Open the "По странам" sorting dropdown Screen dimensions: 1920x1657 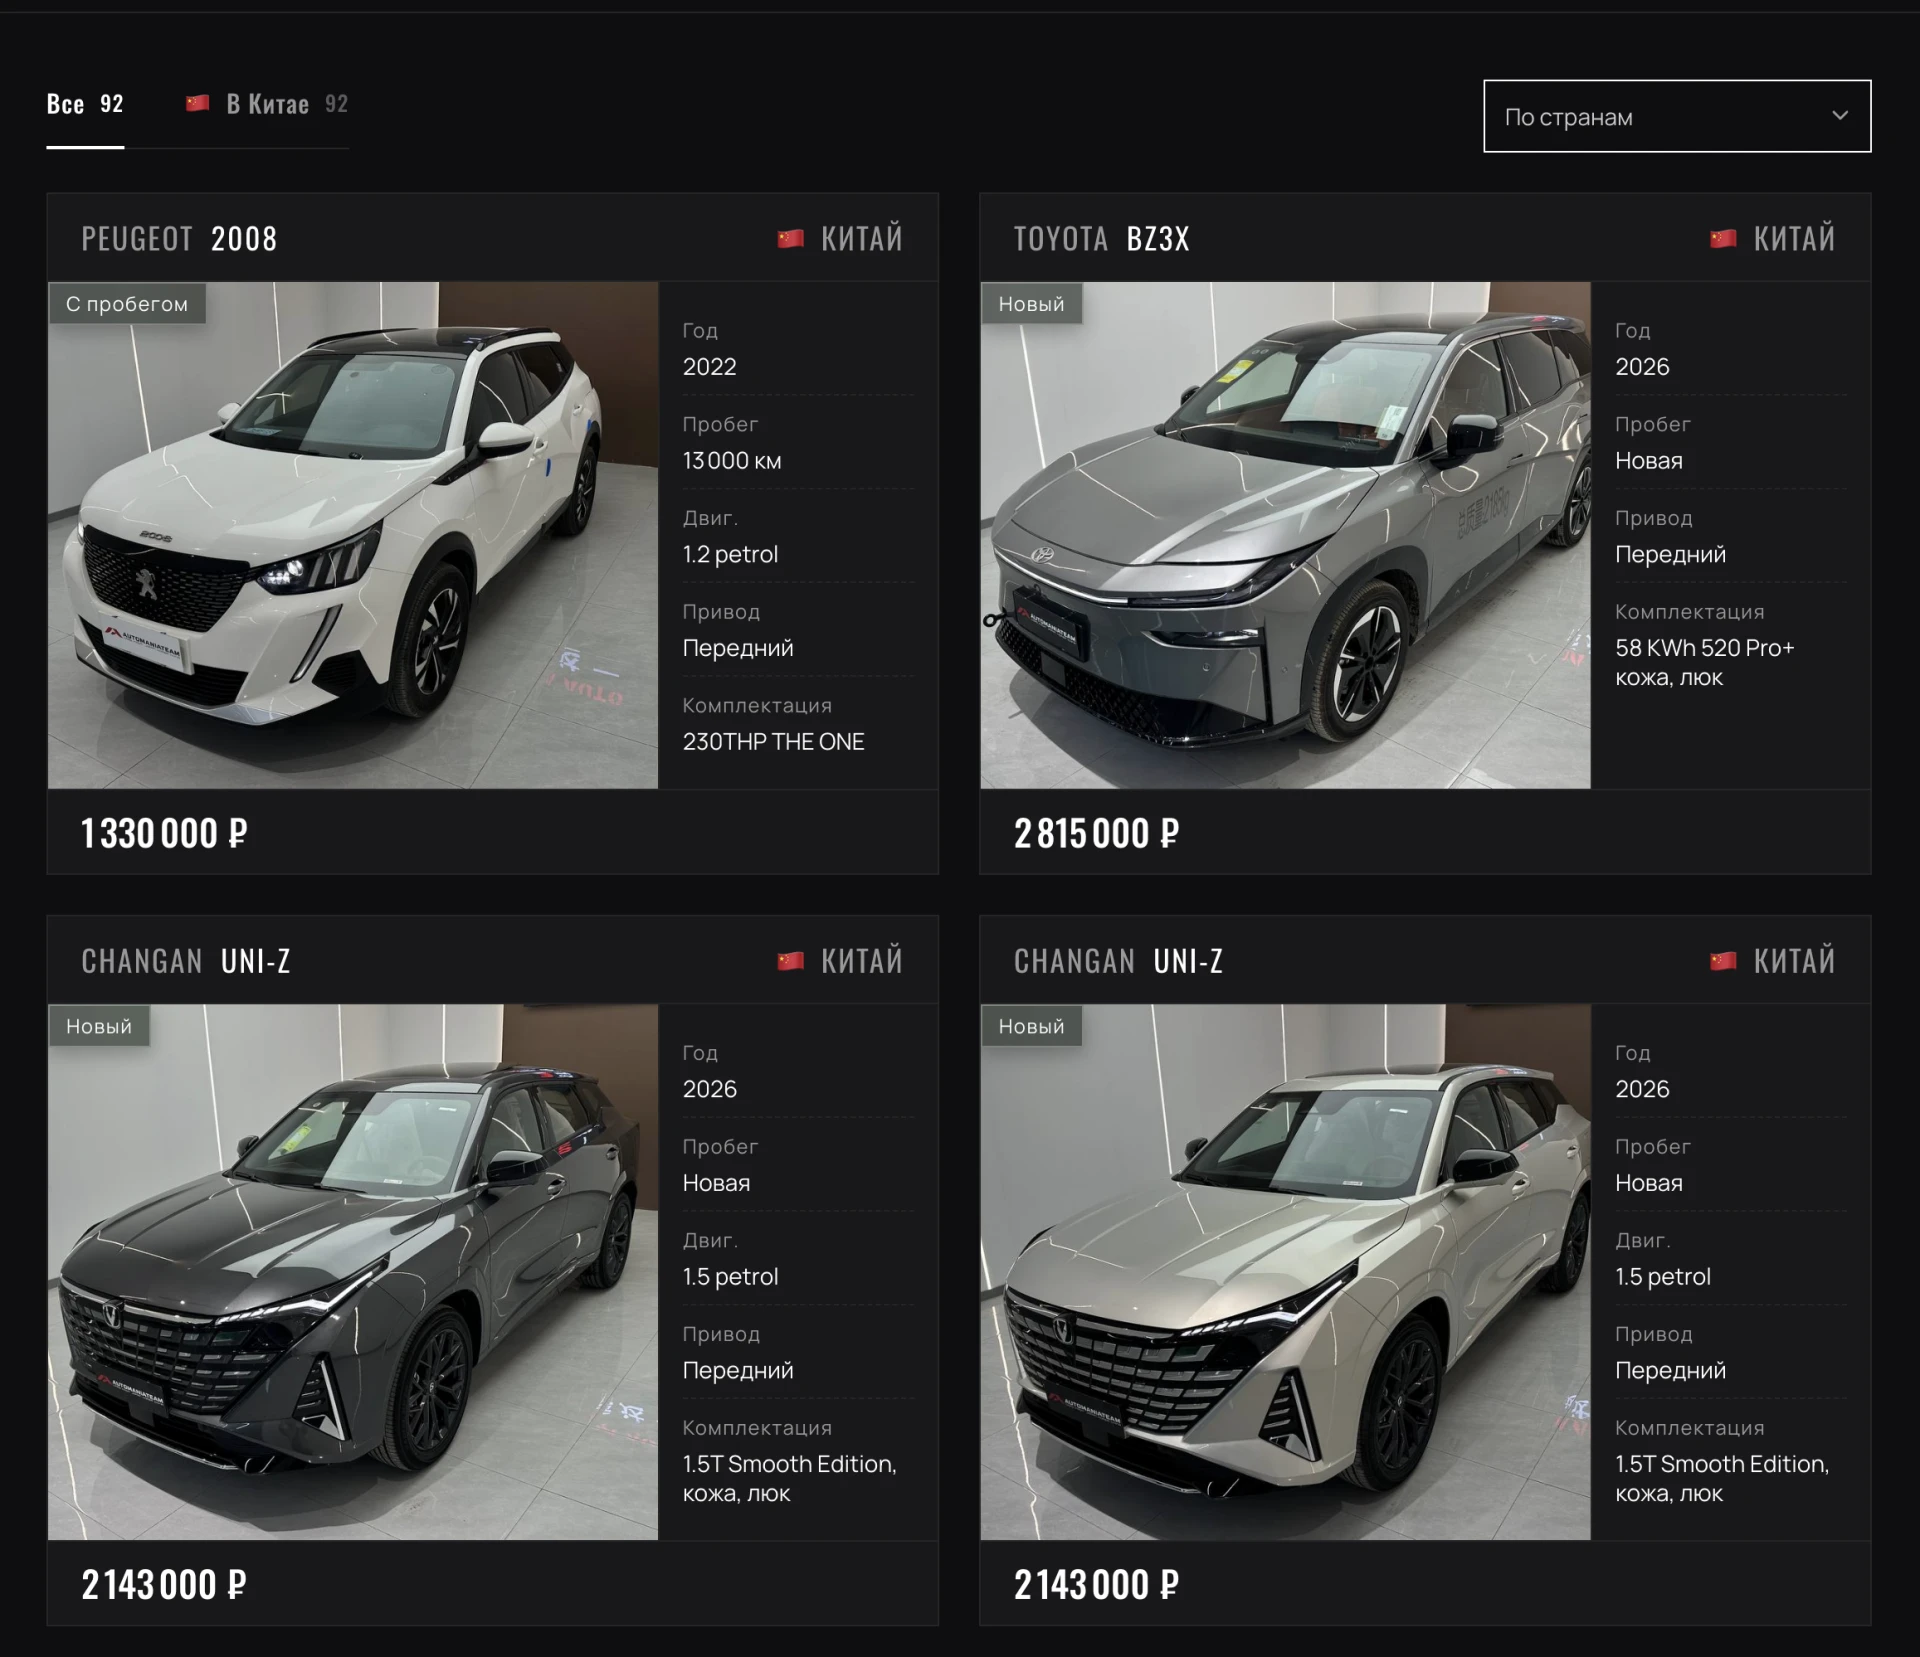pos(1677,116)
